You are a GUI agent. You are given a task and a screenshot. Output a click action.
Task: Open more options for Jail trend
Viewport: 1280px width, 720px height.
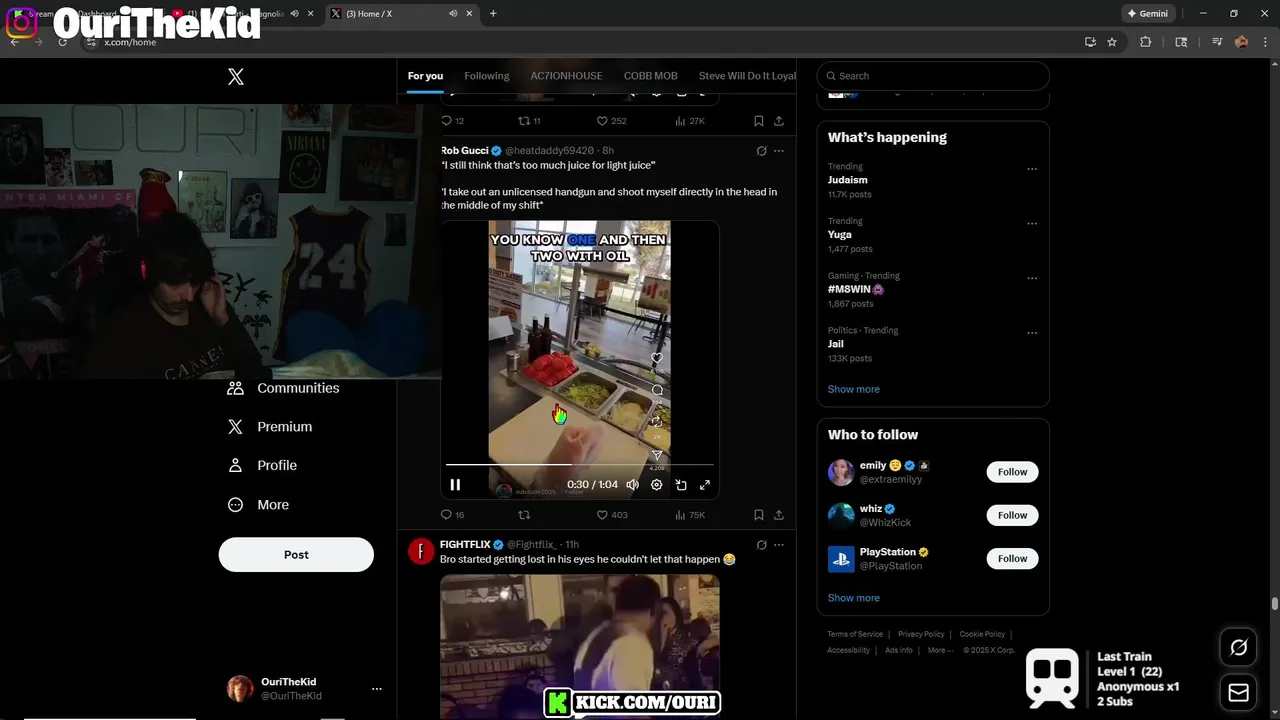(1032, 333)
